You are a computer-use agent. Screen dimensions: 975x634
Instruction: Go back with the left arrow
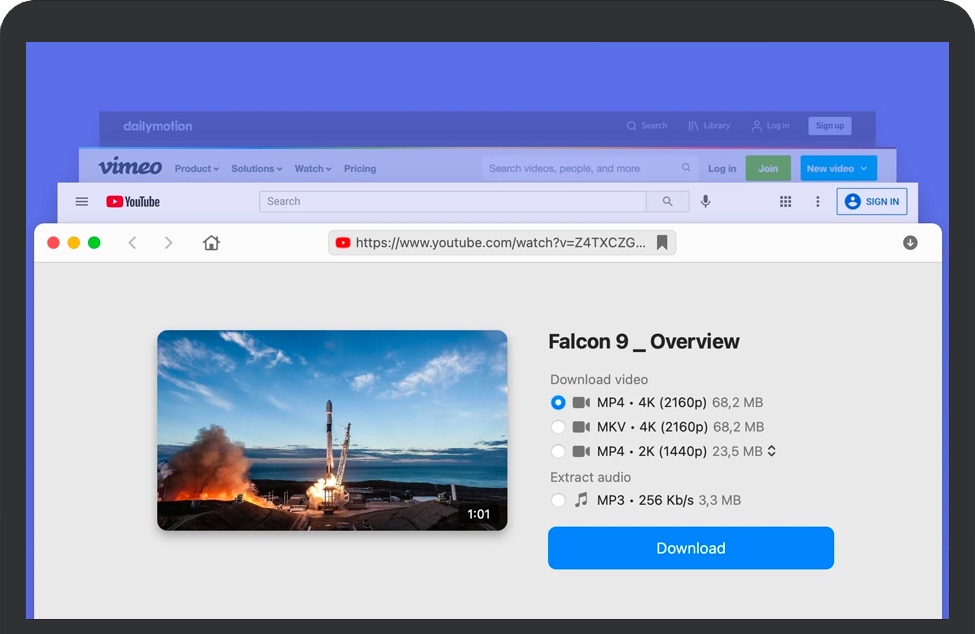pyautogui.click(x=132, y=243)
